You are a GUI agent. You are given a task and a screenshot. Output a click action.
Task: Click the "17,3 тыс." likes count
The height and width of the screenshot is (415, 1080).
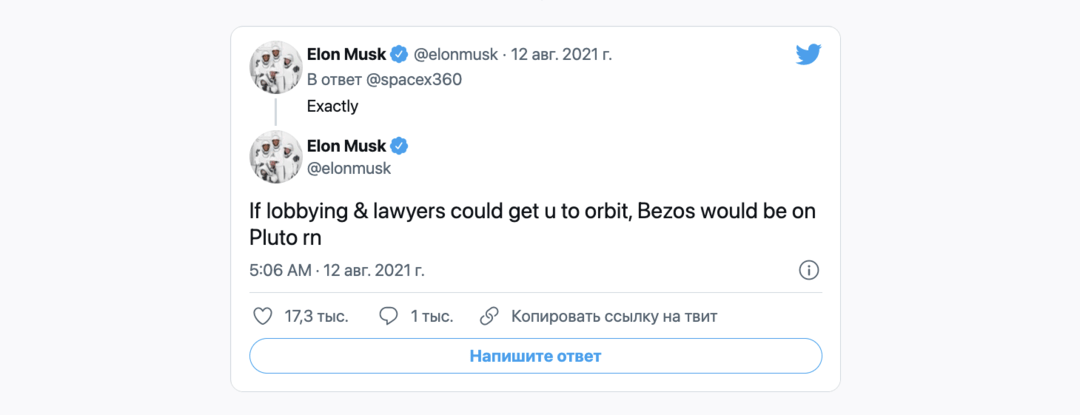coord(316,316)
